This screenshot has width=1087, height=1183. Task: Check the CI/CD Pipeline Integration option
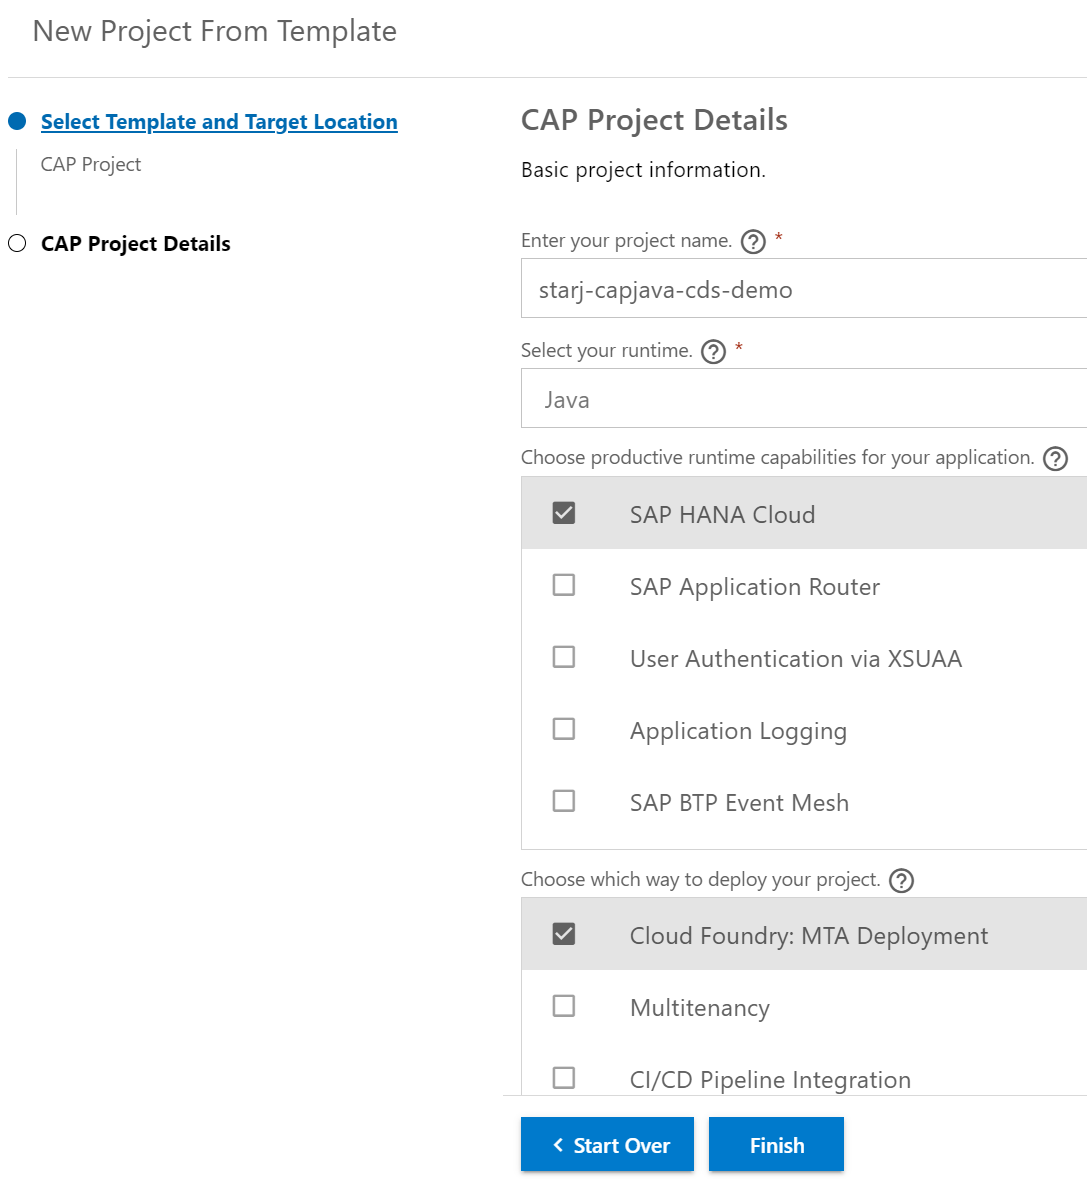pyautogui.click(x=563, y=1078)
